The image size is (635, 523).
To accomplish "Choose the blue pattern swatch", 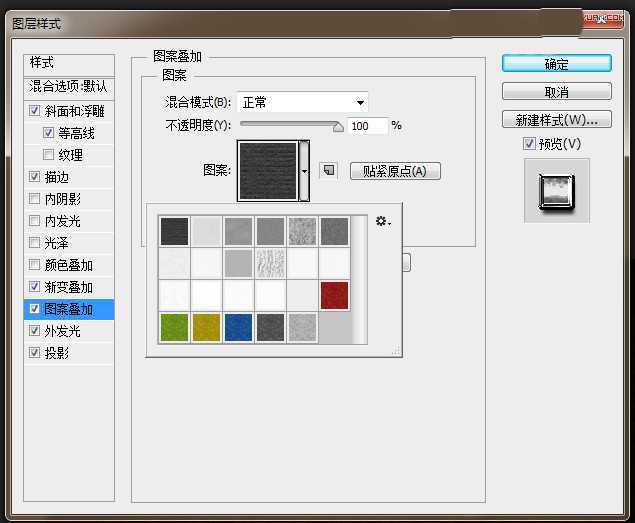I will click(x=238, y=327).
